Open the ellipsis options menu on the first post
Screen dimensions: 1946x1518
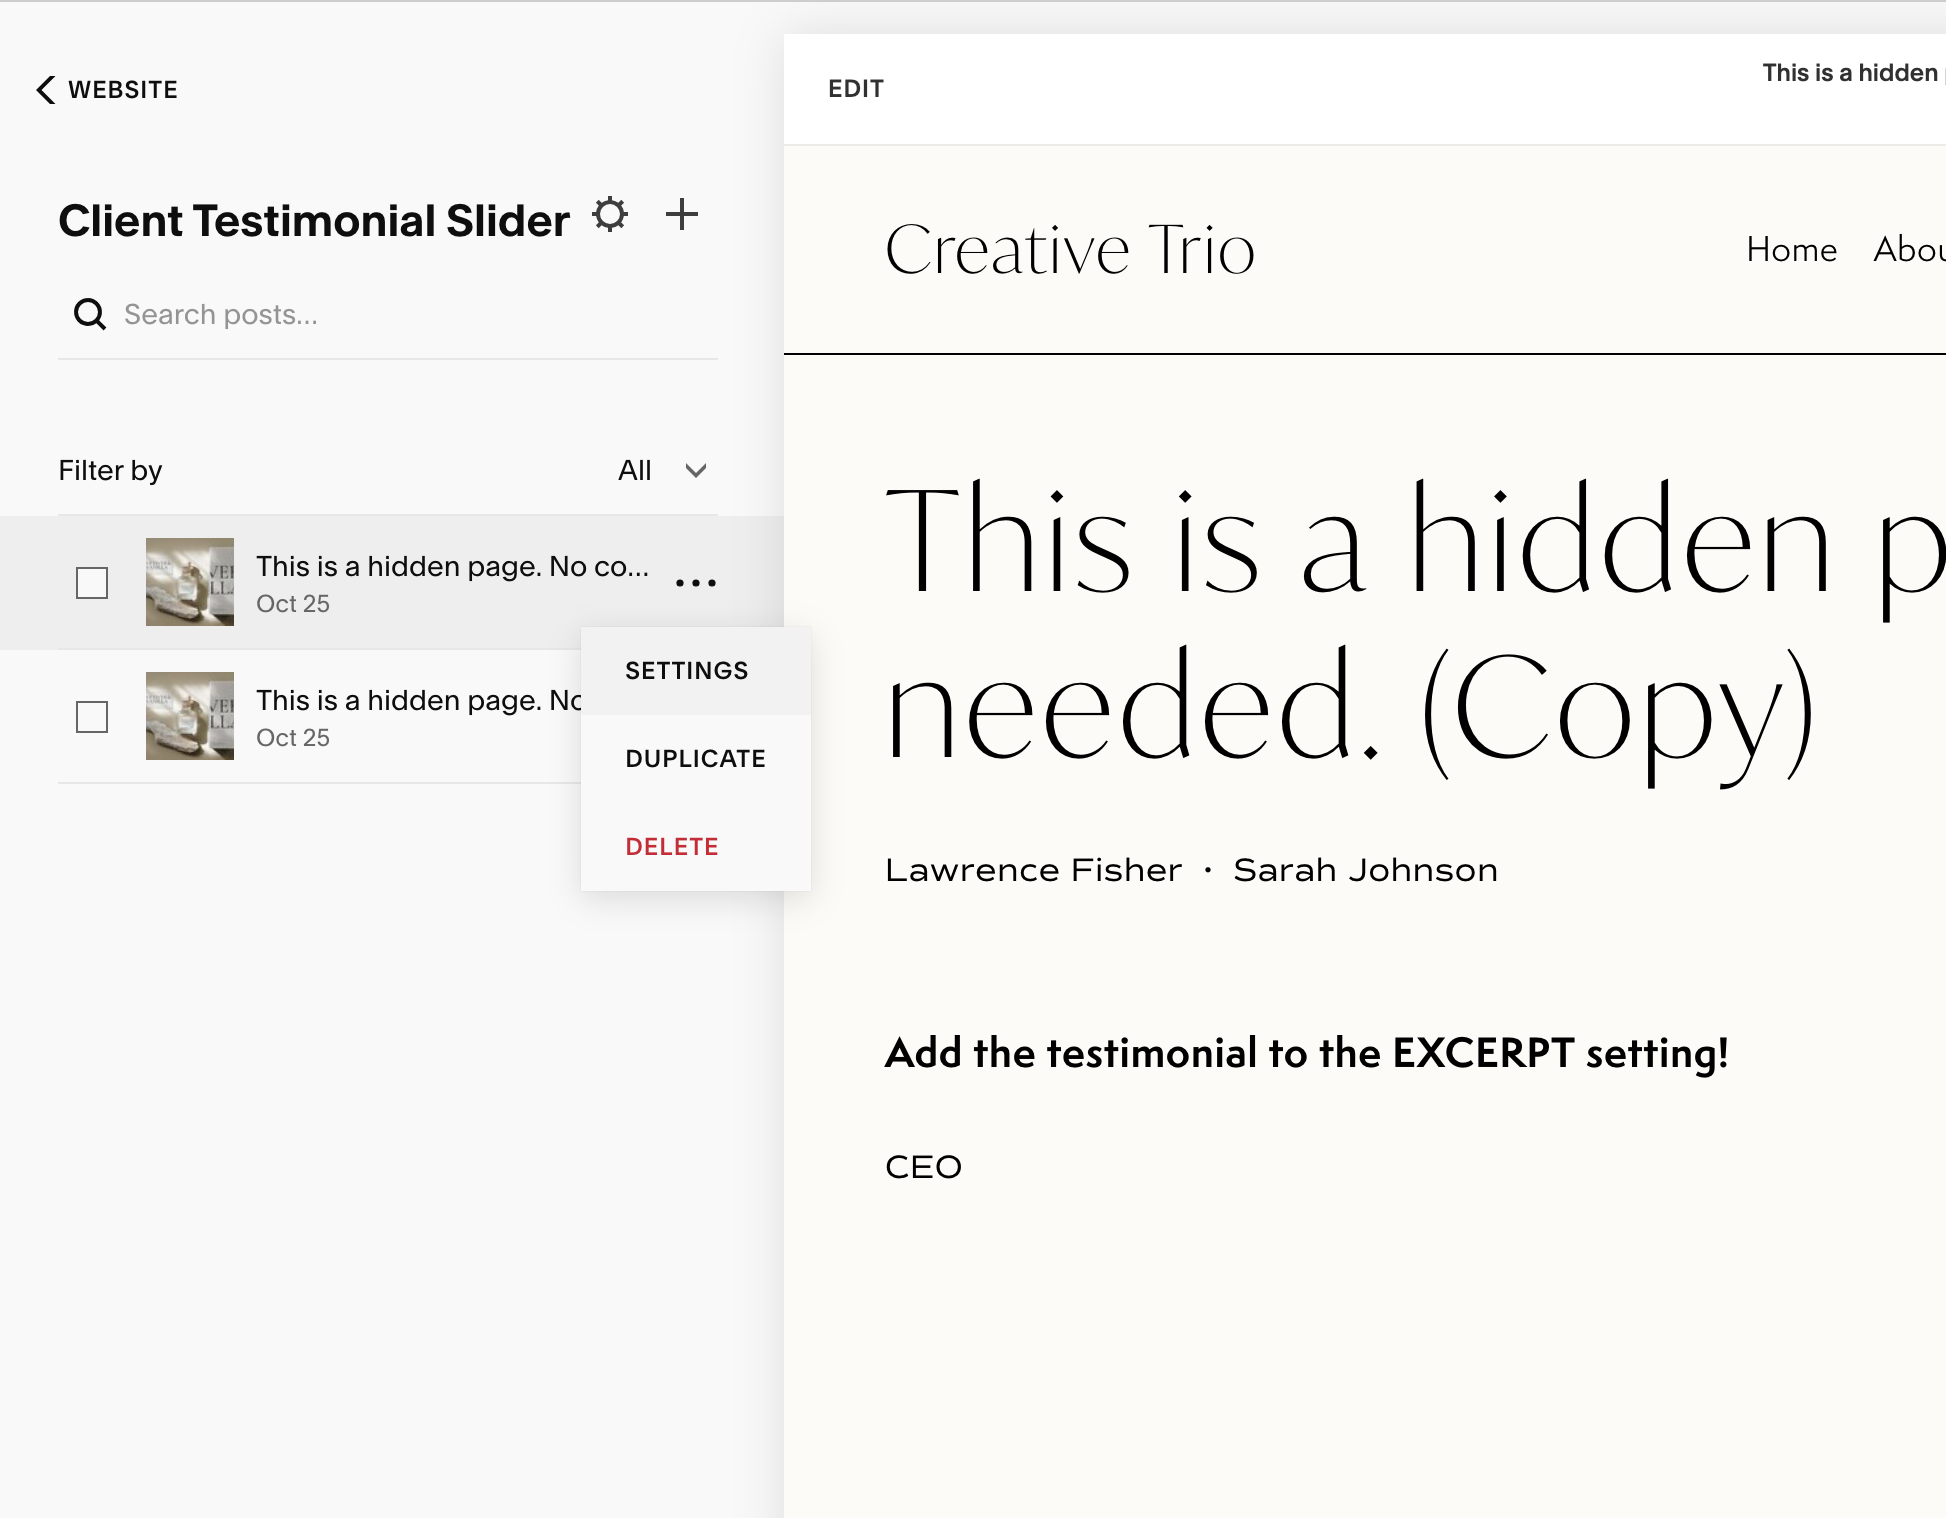(698, 582)
